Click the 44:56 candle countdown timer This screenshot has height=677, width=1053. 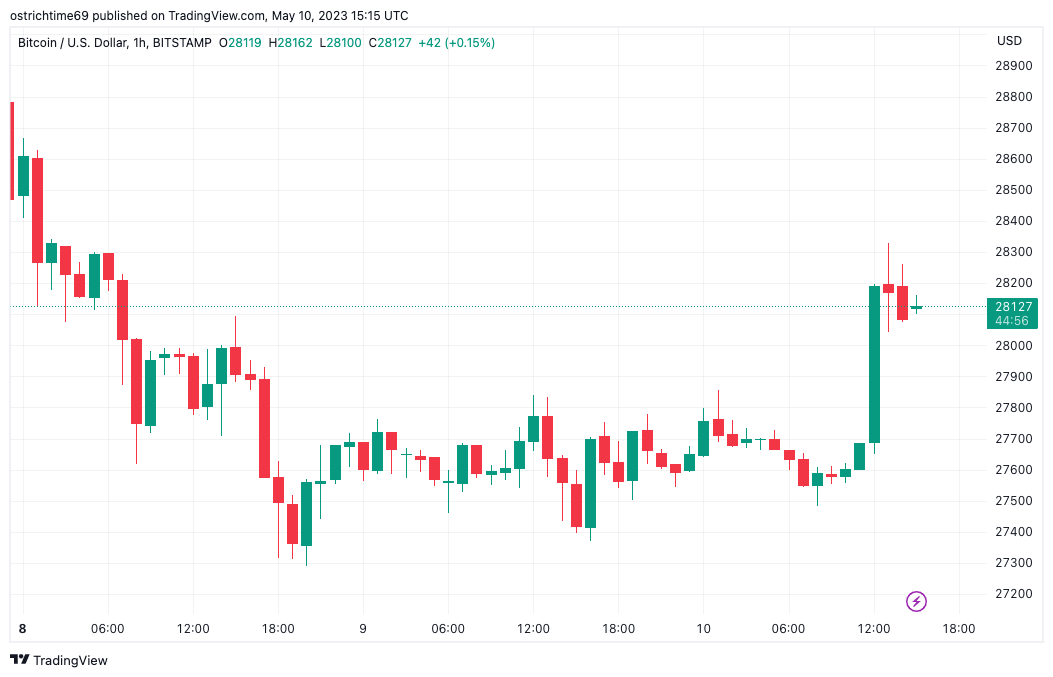[x=1011, y=321]
